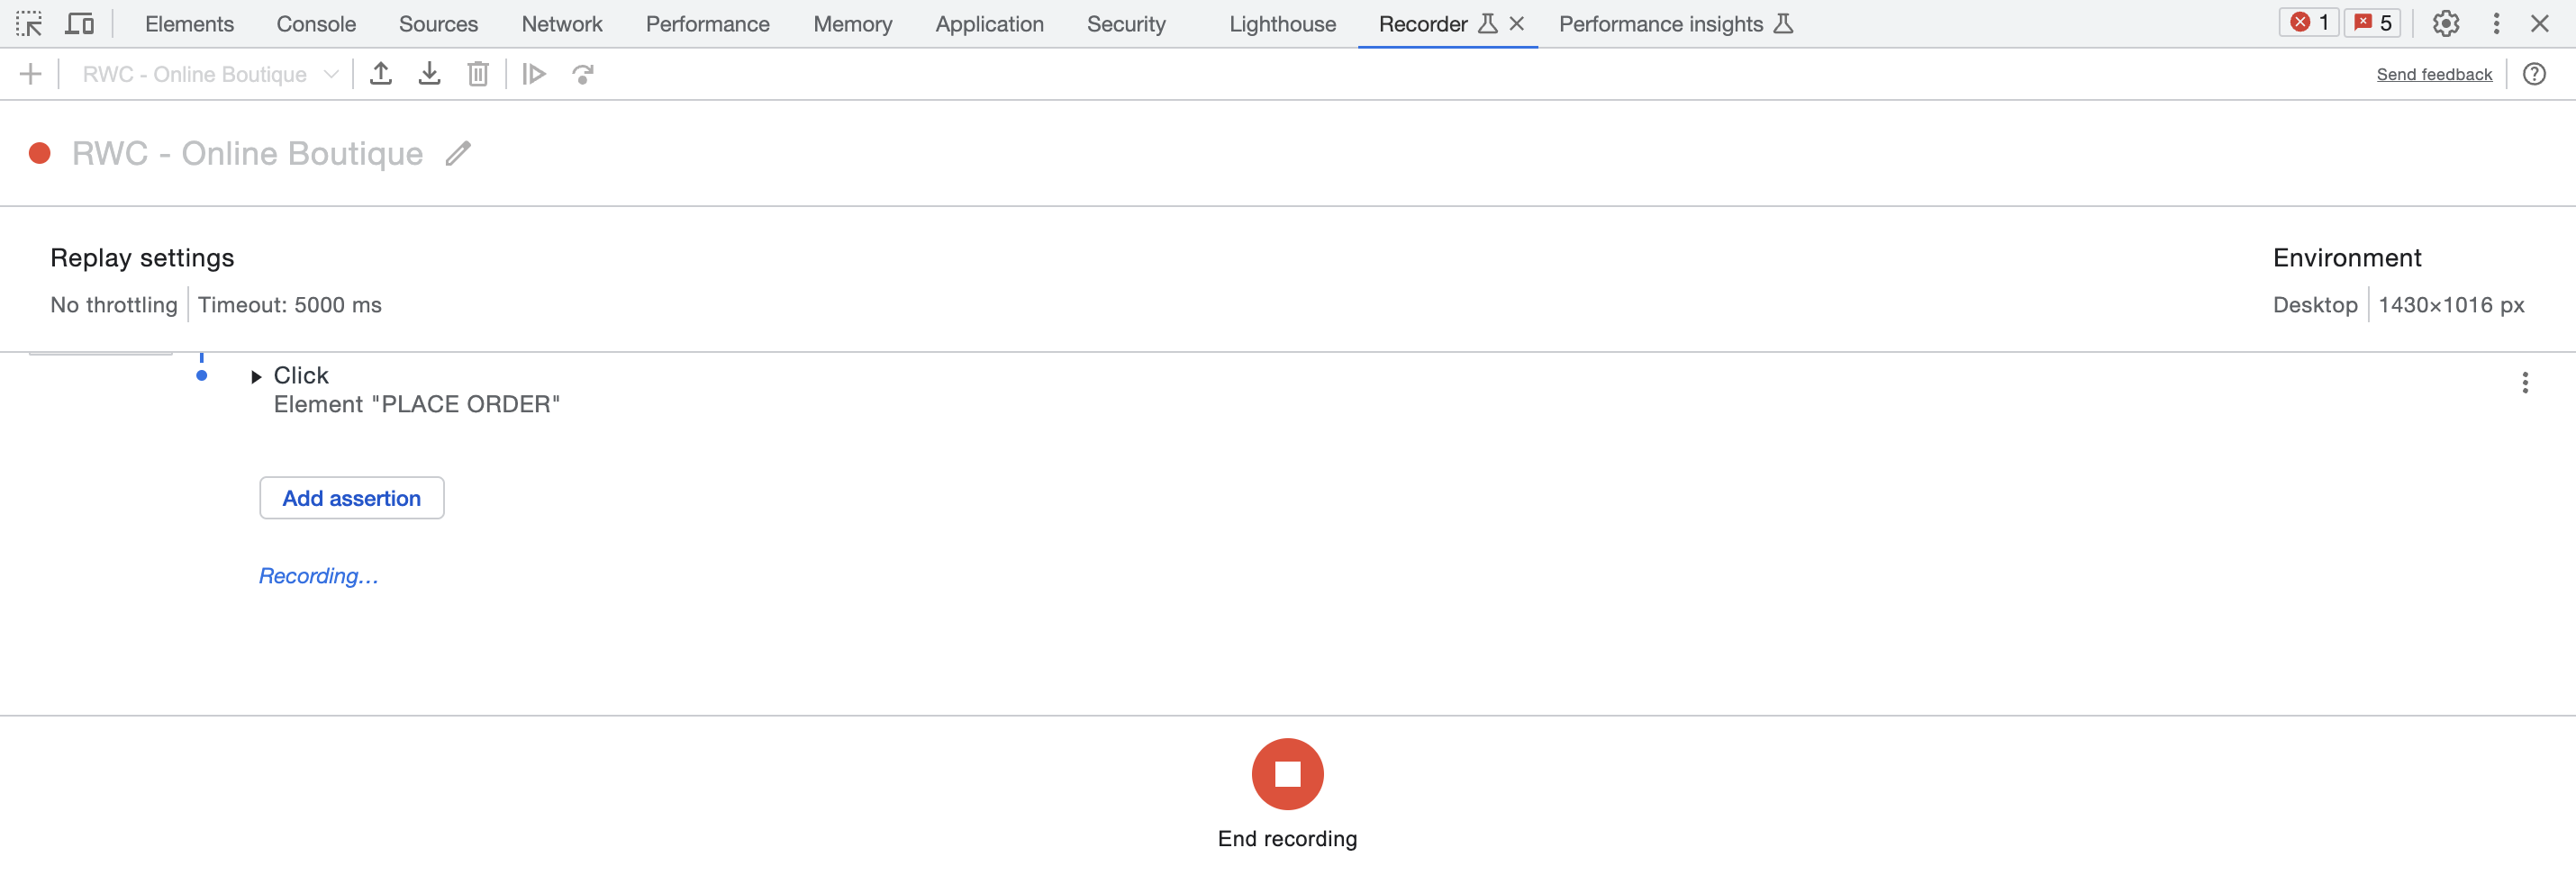
Task: Click the import recording download icon
Action: [429, 74]
